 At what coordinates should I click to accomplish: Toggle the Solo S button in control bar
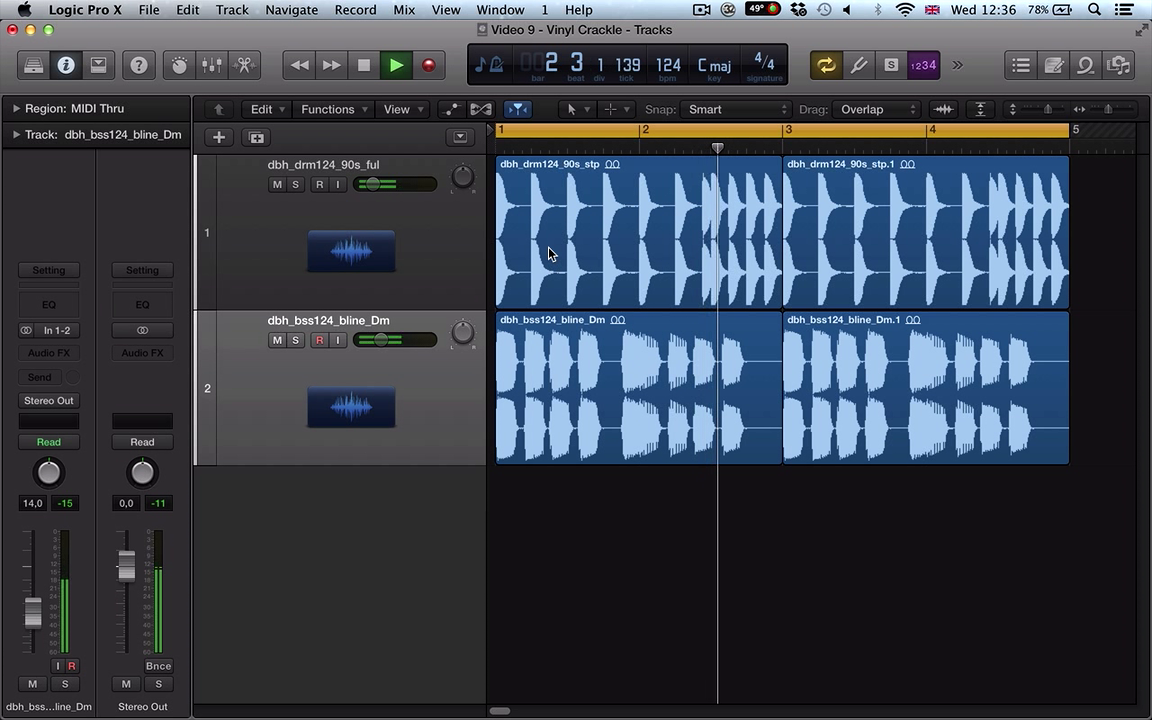890,65
